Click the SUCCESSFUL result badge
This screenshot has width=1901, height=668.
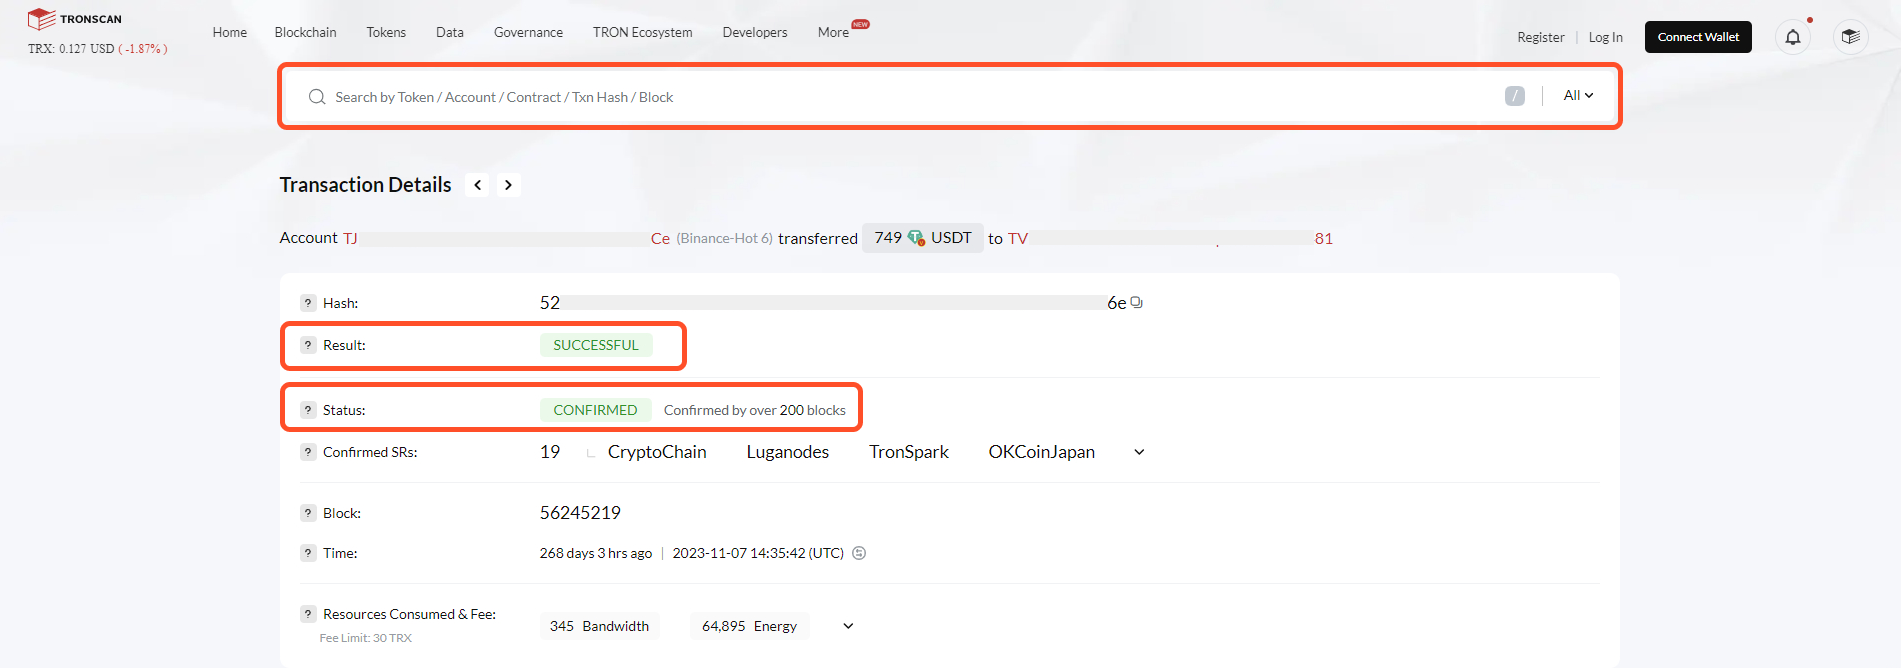point(596,345)
